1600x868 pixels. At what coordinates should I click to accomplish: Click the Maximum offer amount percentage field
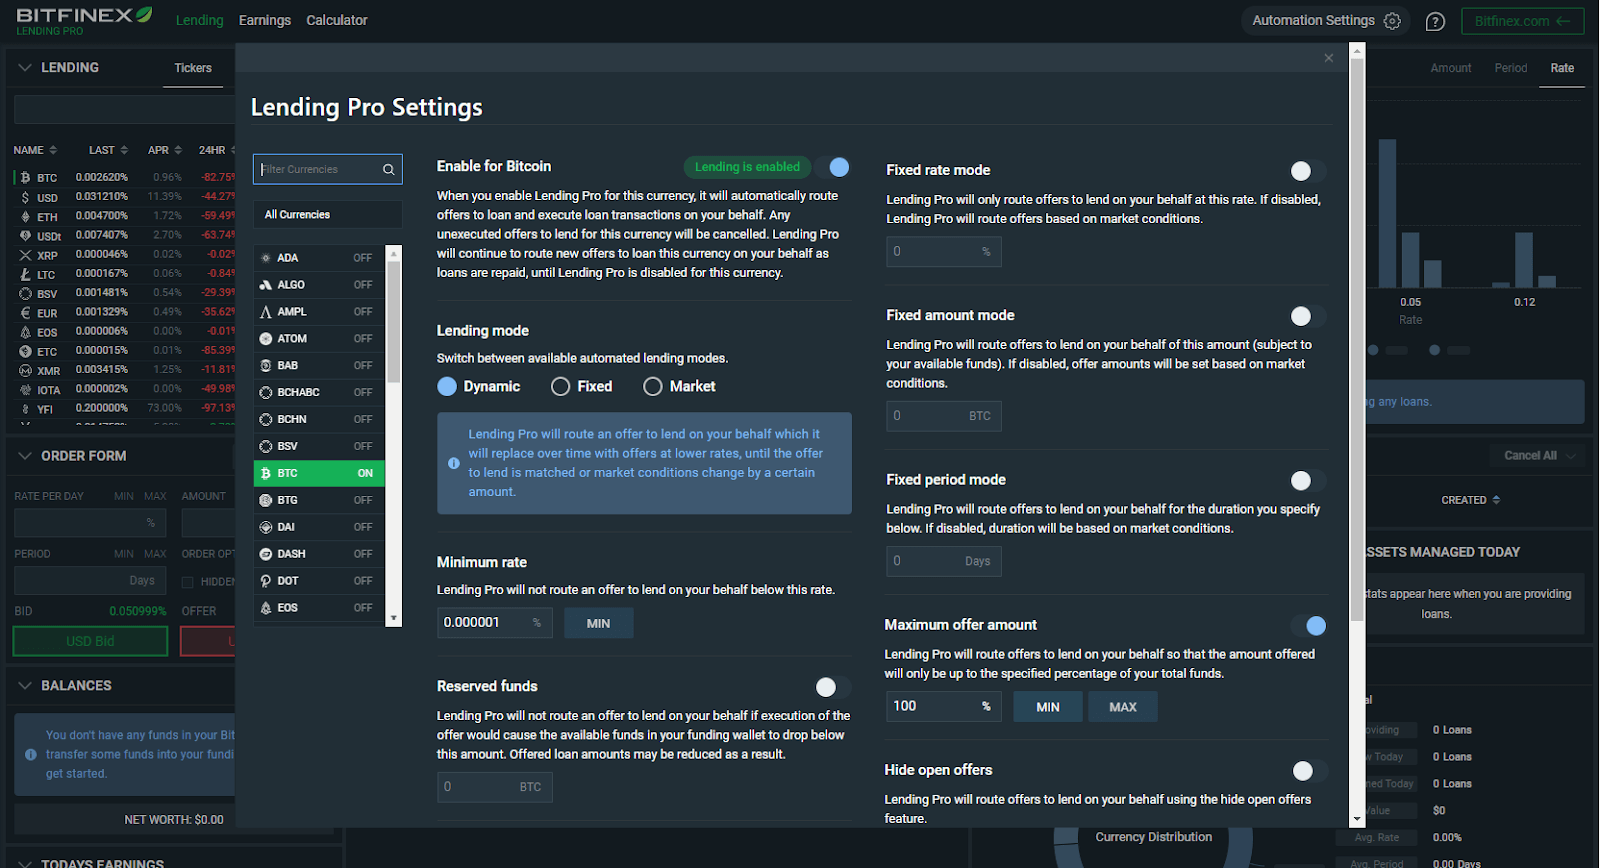click(944, 707)
